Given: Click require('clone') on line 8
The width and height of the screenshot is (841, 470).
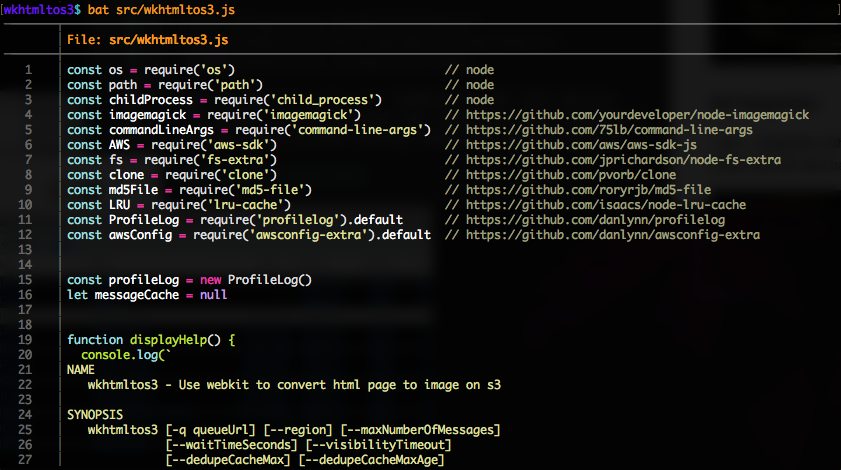Looking at the screenshot, I should (x=221, y=175).
